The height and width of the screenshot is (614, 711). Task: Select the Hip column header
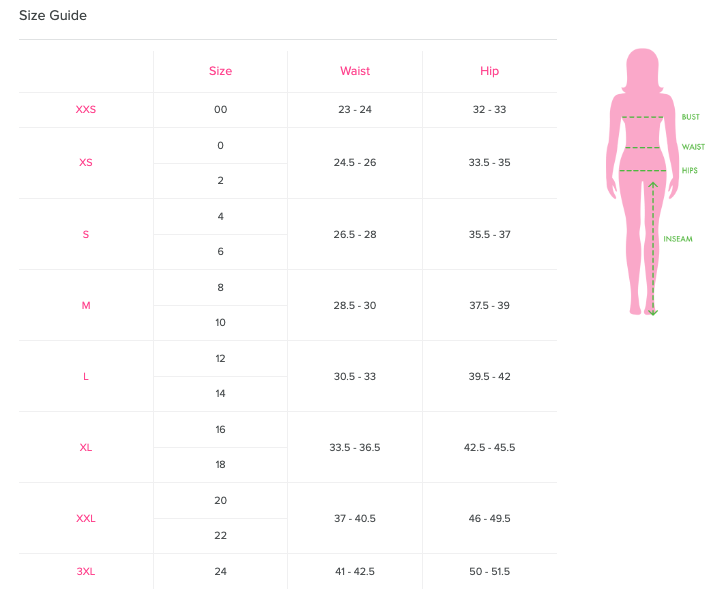click(490, 71)
